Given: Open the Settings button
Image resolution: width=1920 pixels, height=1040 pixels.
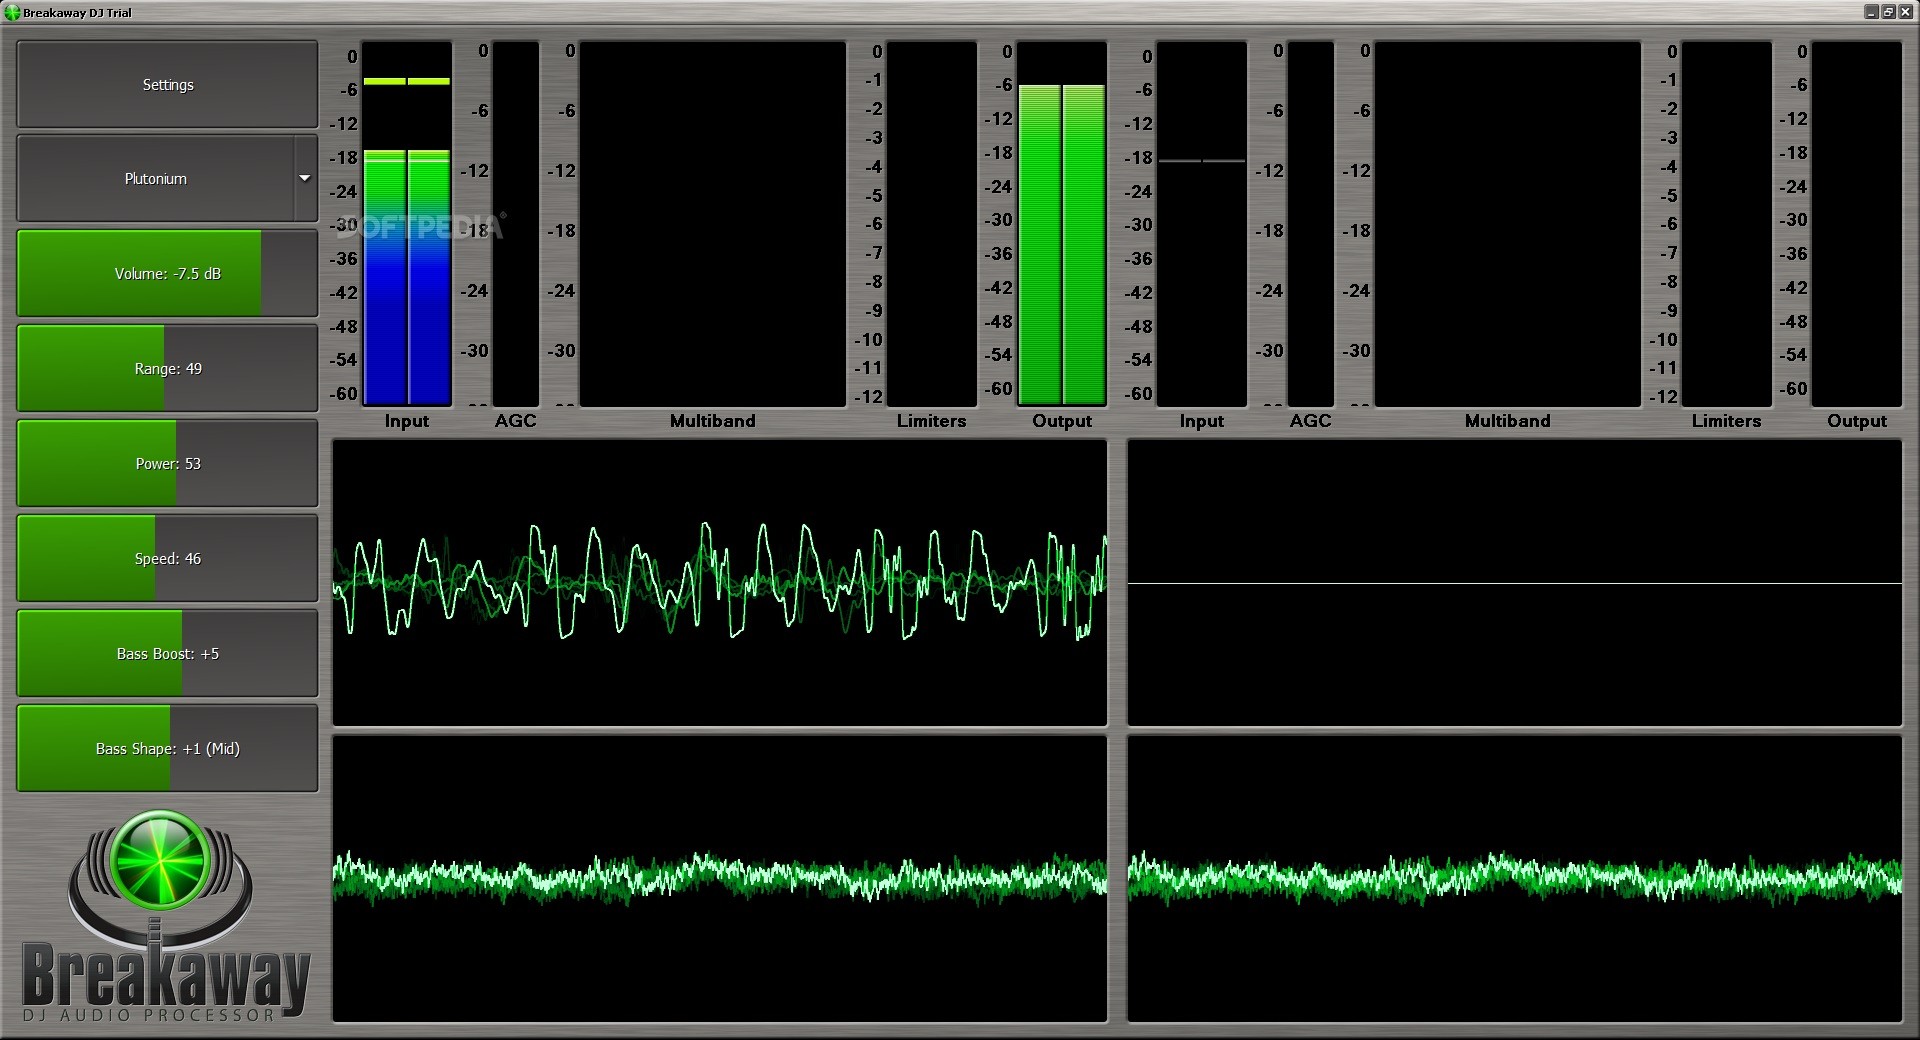Looking at the screenshot, I should 167,85.
